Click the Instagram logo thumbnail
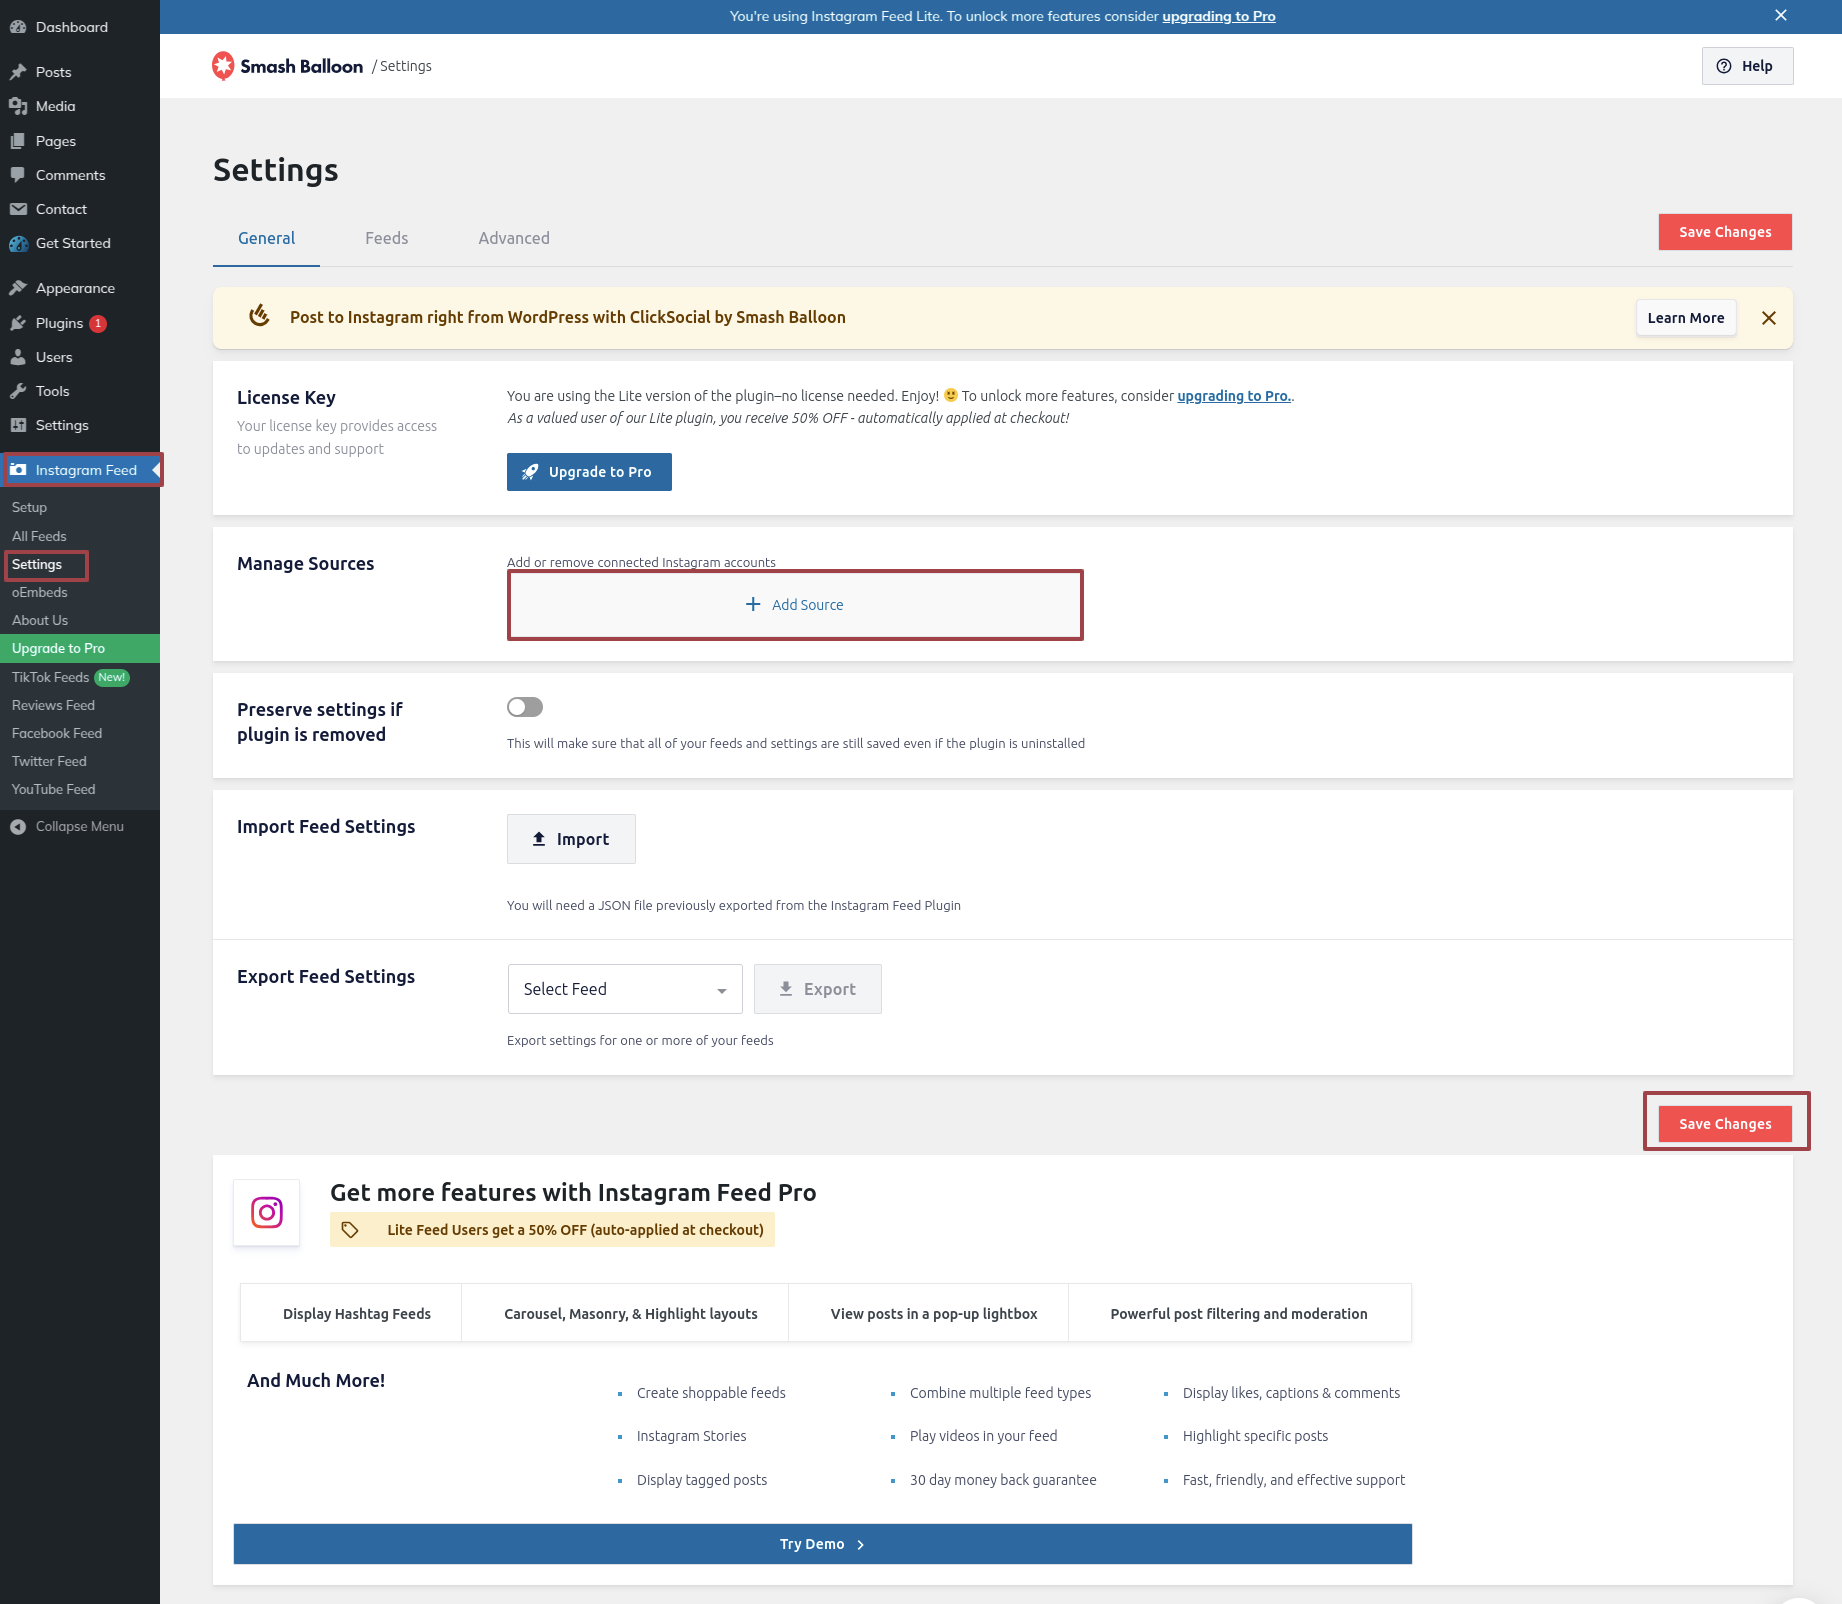The width and height of the screenshot is (1842, 1604). point(267,1213)
